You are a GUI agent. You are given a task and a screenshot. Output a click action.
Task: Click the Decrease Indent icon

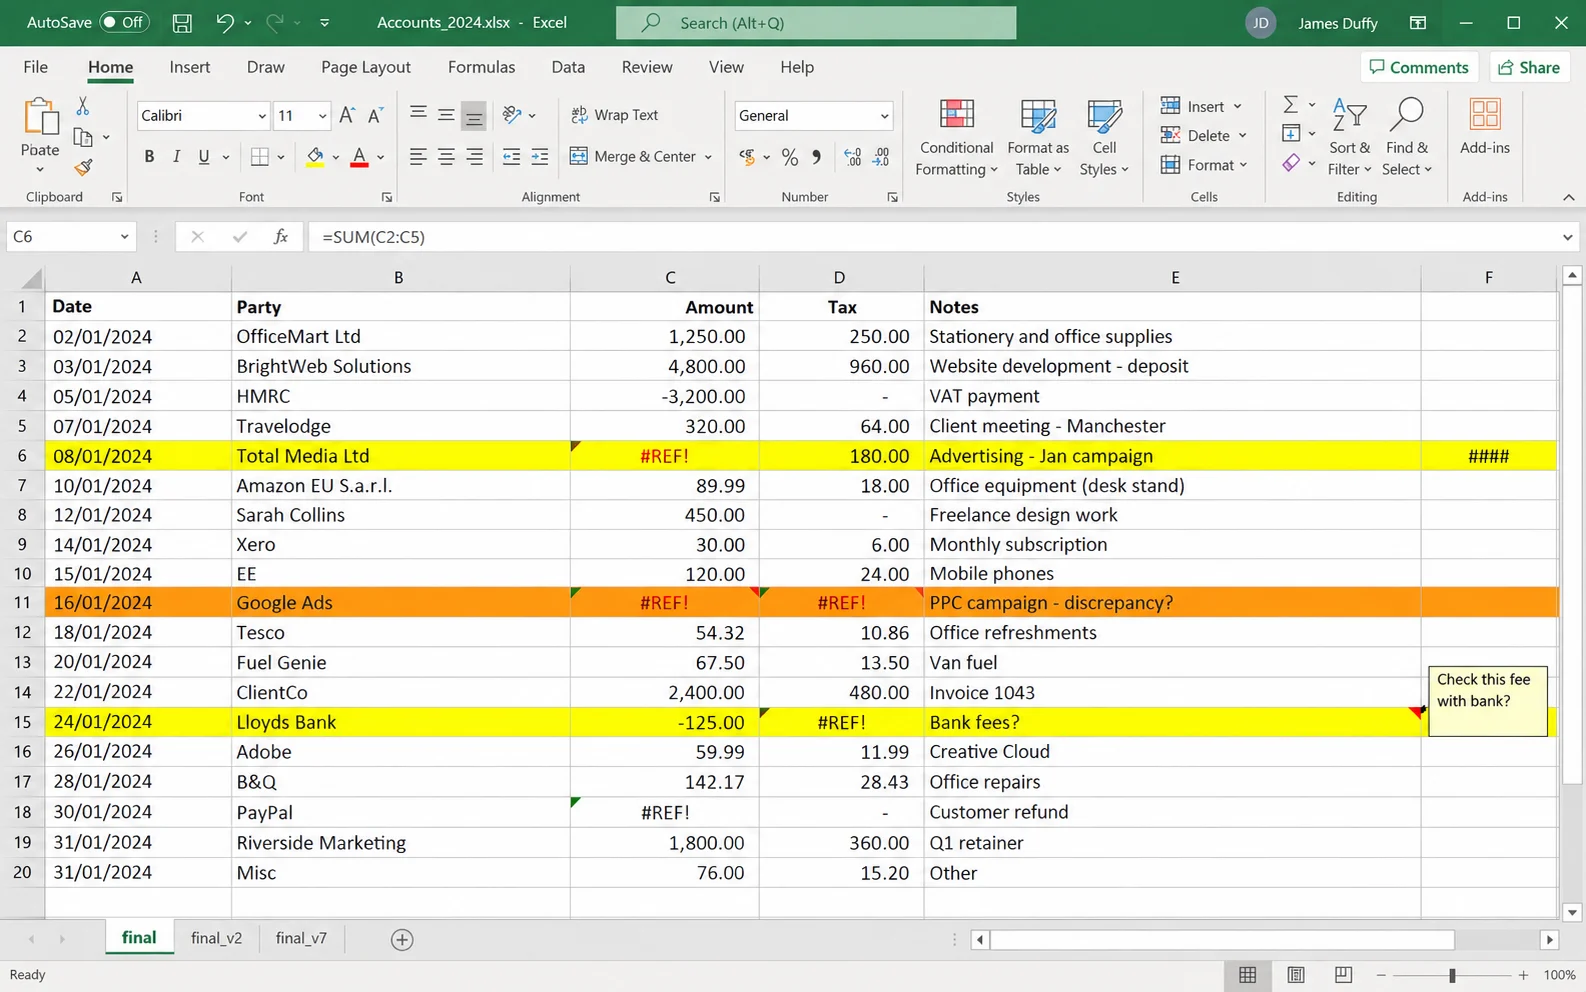(511, 157)
